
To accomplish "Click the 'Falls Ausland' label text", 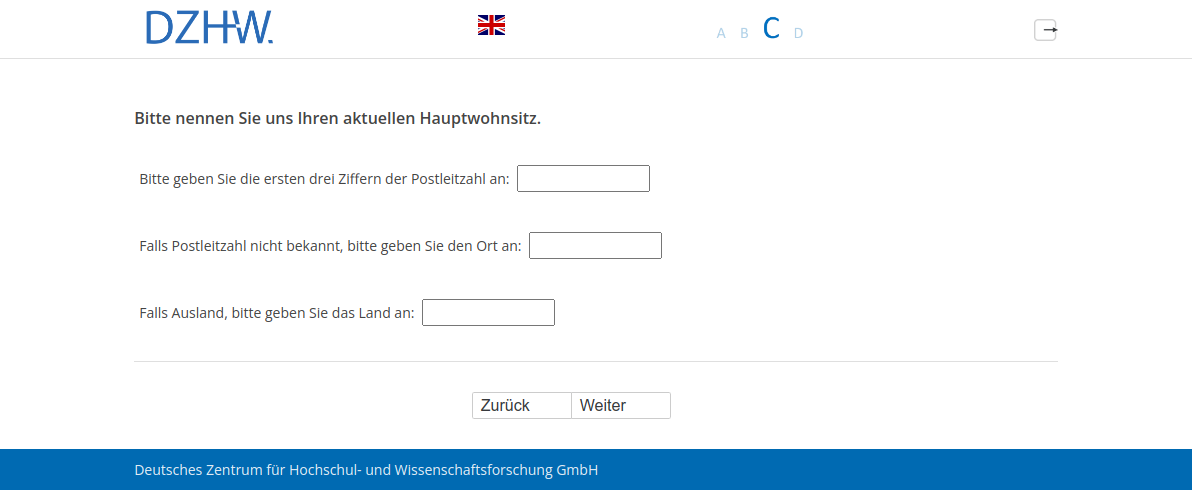I will tap(276, 313).
